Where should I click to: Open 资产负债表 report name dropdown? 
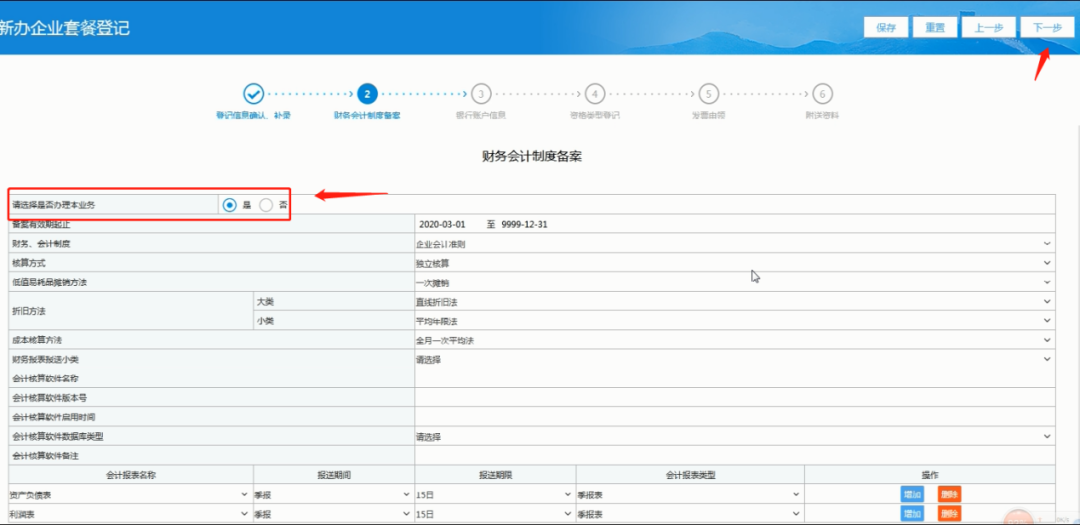130,495
